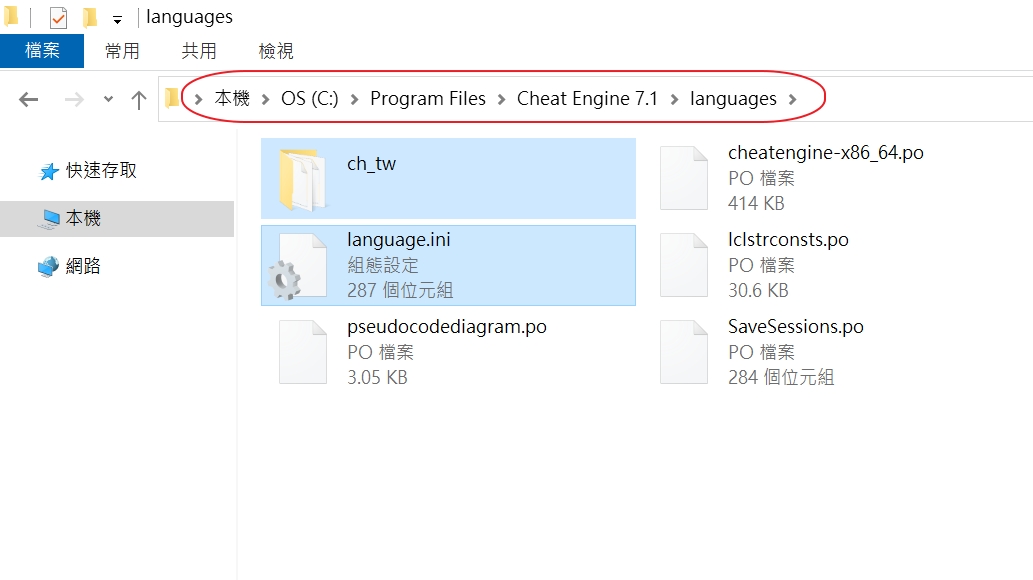1033x580 pixels.
Task: Go back using the Back arrow
Action: (x=28, y=100)
